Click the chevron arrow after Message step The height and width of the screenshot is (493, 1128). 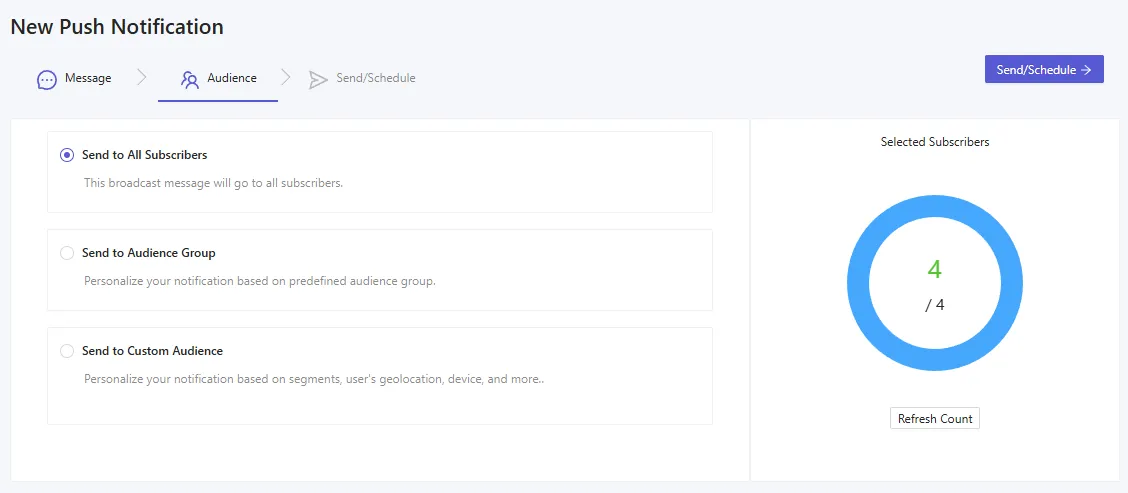(x=141, y=78)
